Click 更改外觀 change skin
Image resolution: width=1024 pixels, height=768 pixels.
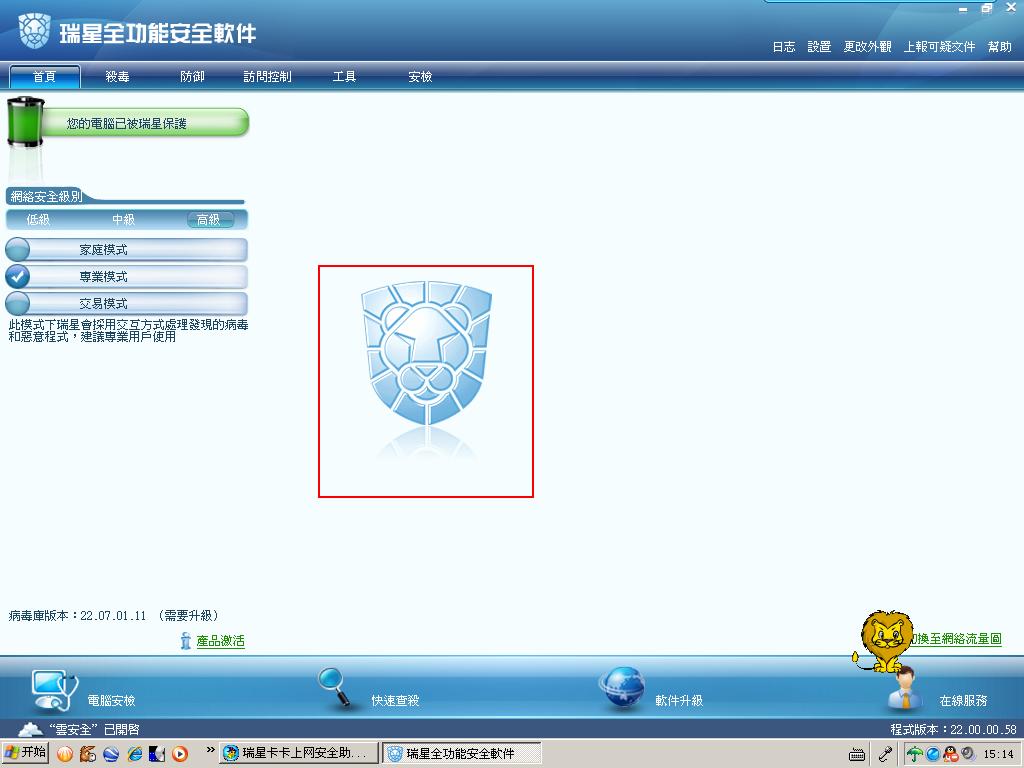point(867,47)
